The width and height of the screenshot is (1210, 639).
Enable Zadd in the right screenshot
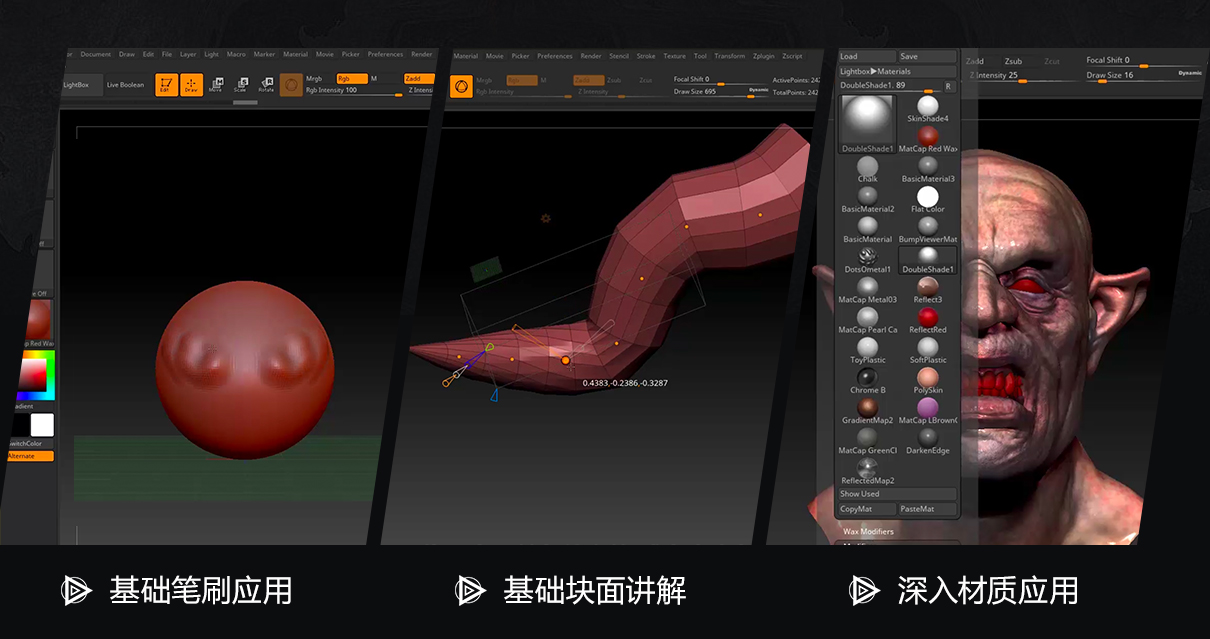(975, 61)
